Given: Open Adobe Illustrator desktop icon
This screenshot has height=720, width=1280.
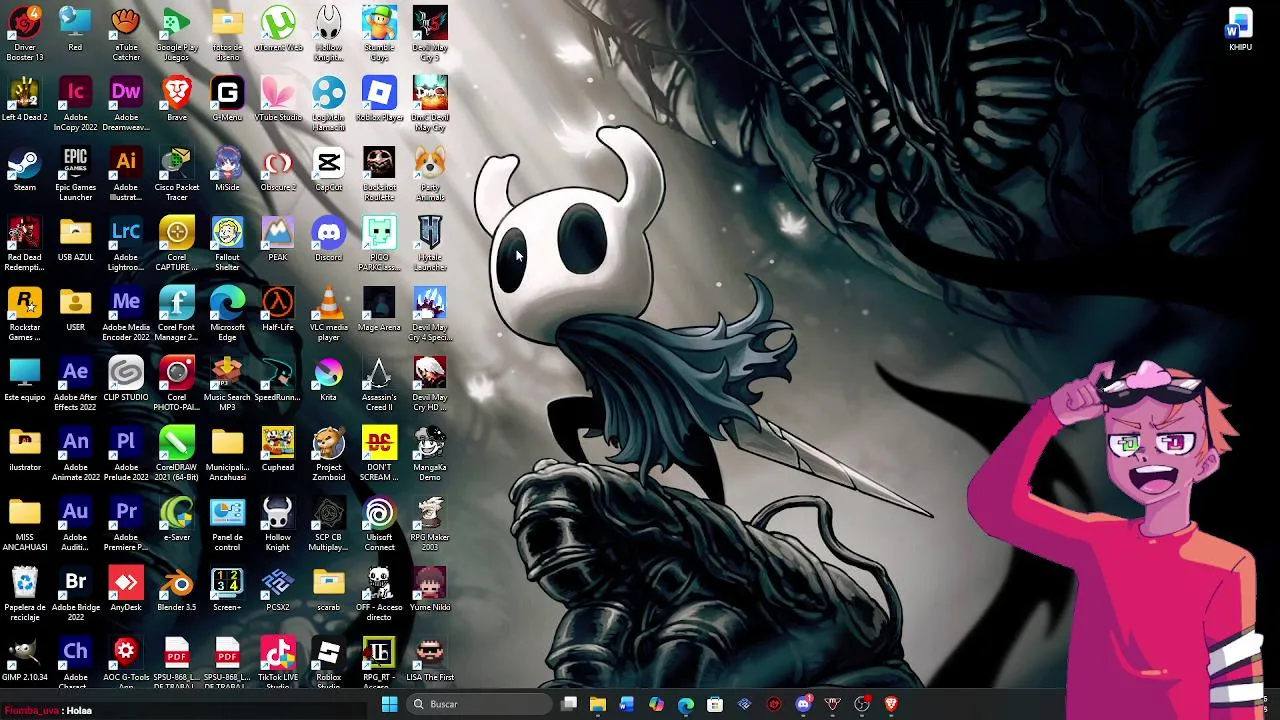Looking at the screenshot, I should click(x=126, y=174).
